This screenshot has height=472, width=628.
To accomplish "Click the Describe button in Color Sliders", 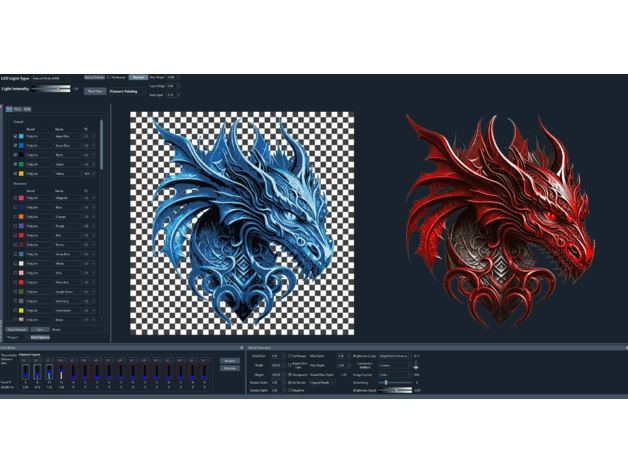I will tap(230, 368).
